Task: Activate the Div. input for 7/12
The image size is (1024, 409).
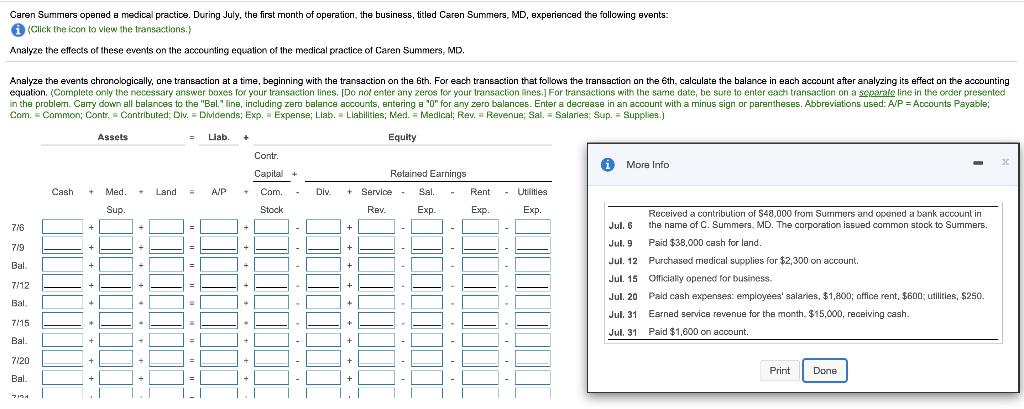Action: [324, 284]
